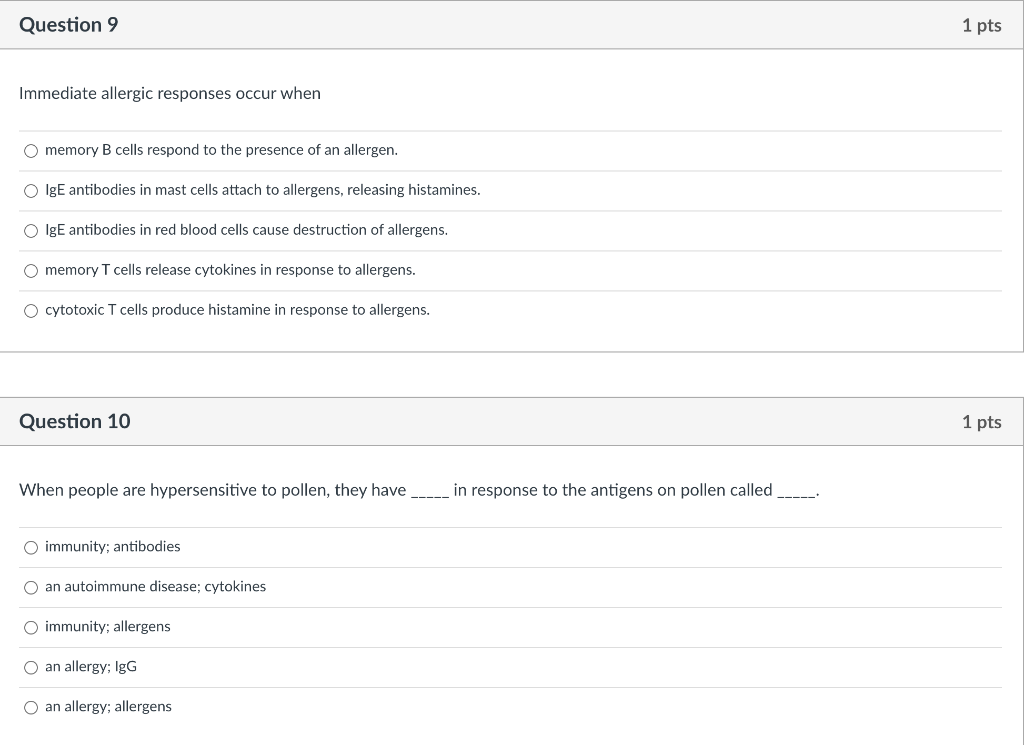Choose cytotoxic T cells produce histamine option
Viewport: 1024px width, 745px height.
coord(31,311)
